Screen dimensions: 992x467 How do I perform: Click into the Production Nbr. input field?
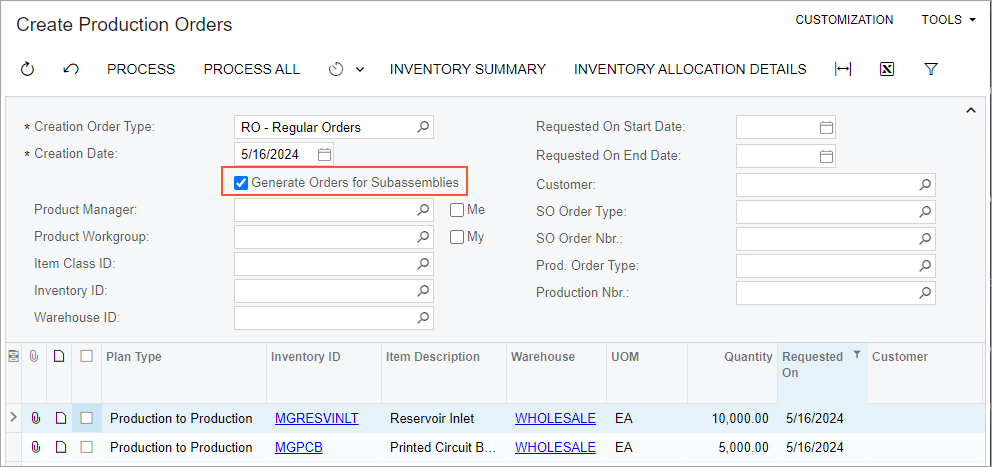[x=825, y=293]
